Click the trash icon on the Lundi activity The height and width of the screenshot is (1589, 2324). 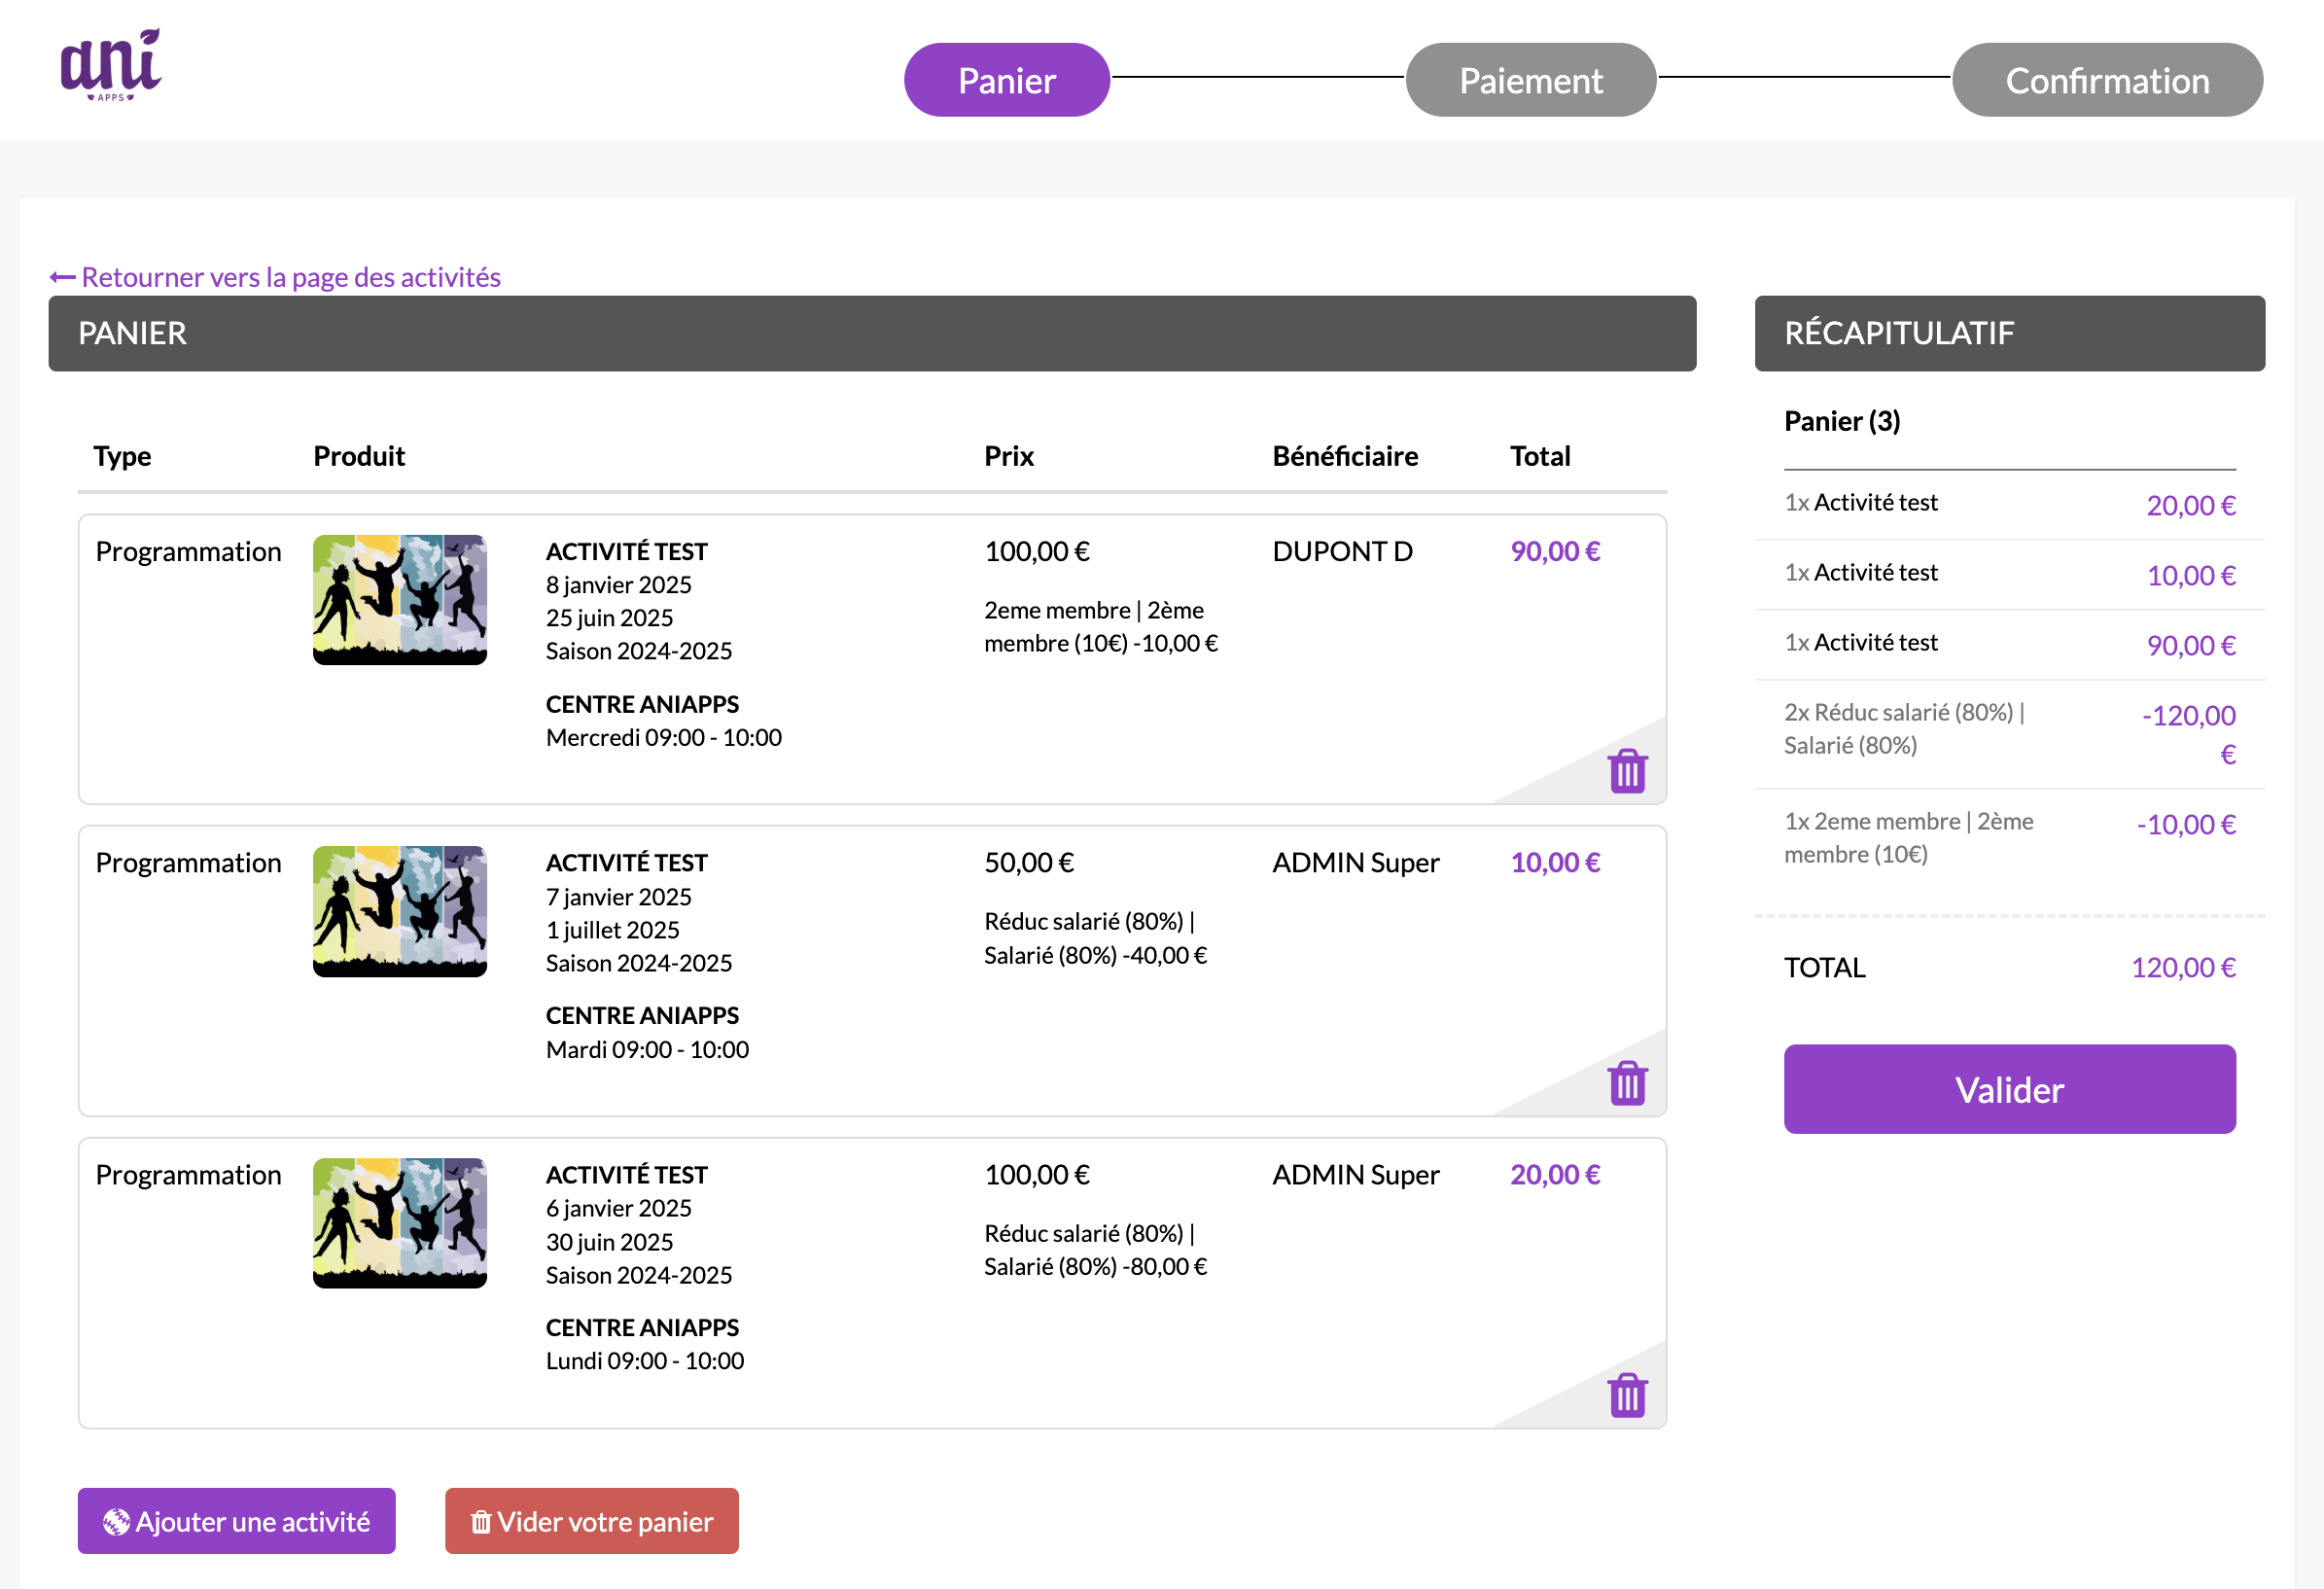click(x=1627, y=1395)
